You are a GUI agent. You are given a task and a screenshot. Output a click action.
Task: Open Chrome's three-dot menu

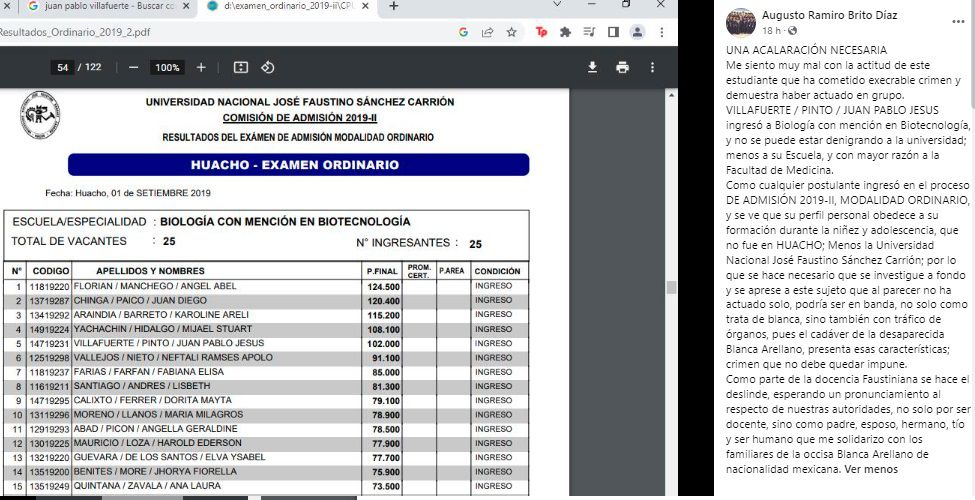(x=662, y=32)
